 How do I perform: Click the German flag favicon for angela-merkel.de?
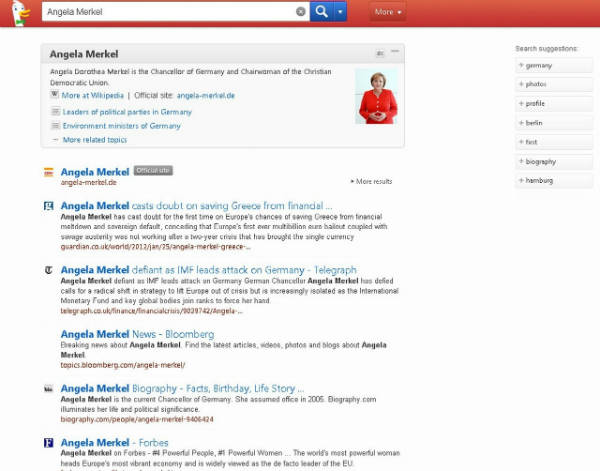pyautogui.click(x=48, y=172)
